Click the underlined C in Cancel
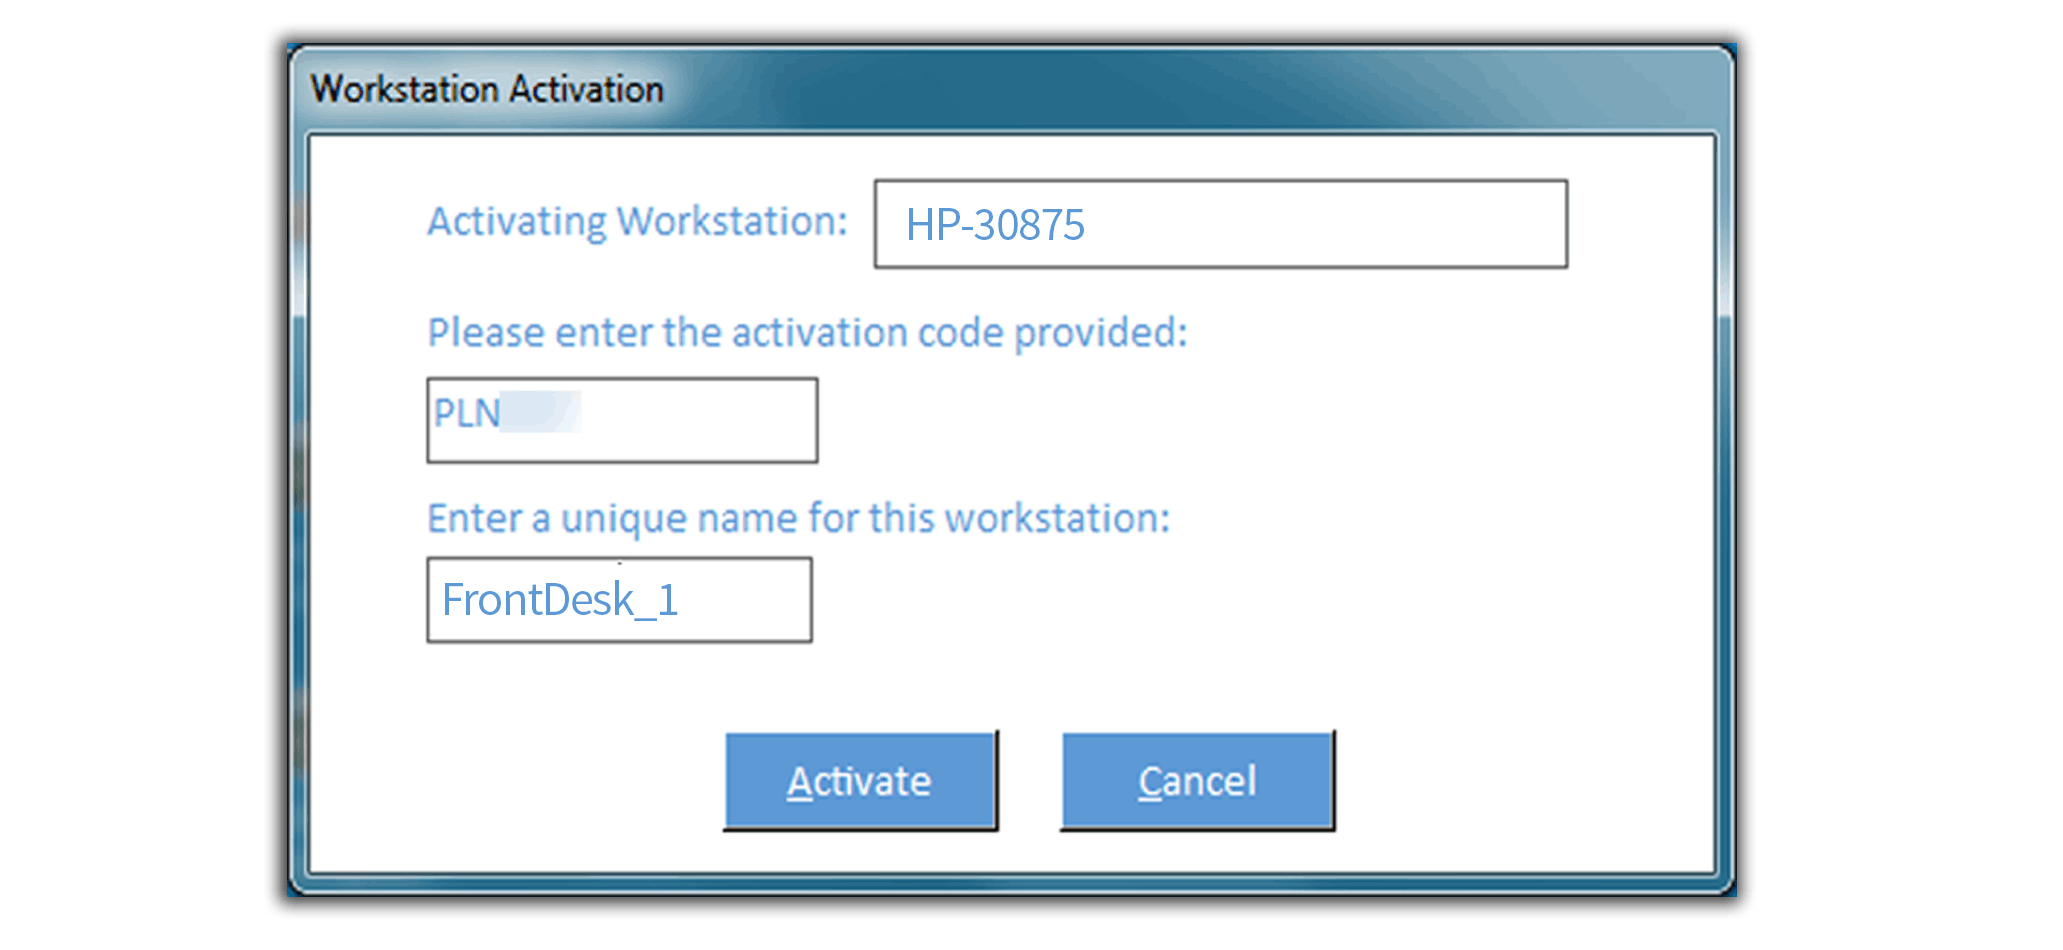 click(x=1150, y=782)
